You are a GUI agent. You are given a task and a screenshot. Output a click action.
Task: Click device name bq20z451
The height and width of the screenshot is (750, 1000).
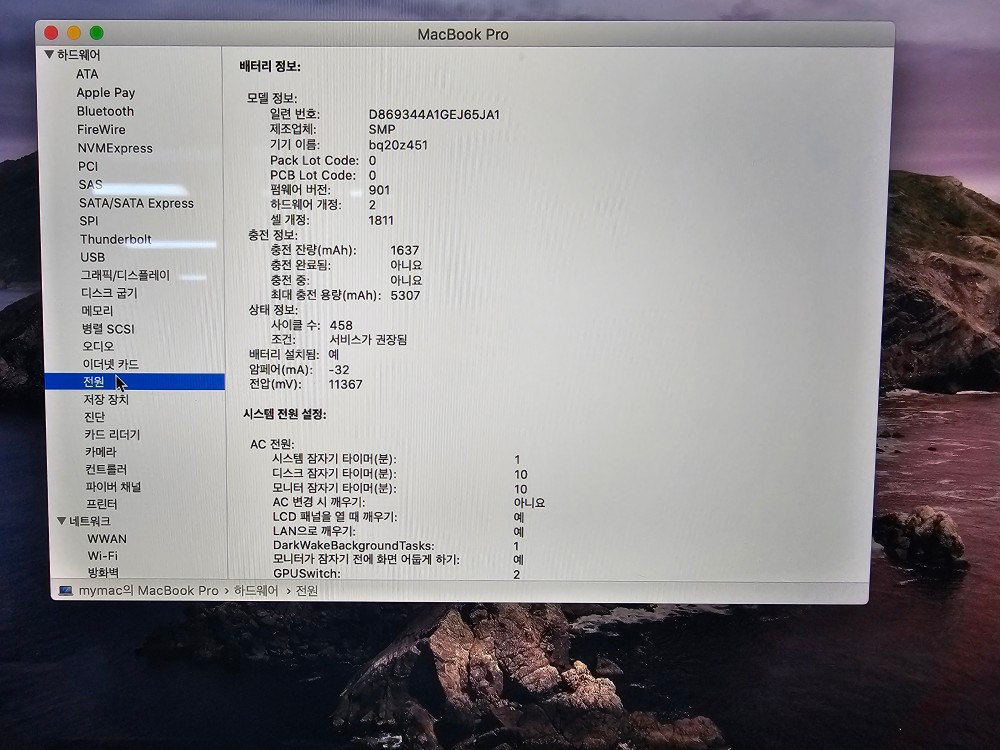[x=398, y=145]
